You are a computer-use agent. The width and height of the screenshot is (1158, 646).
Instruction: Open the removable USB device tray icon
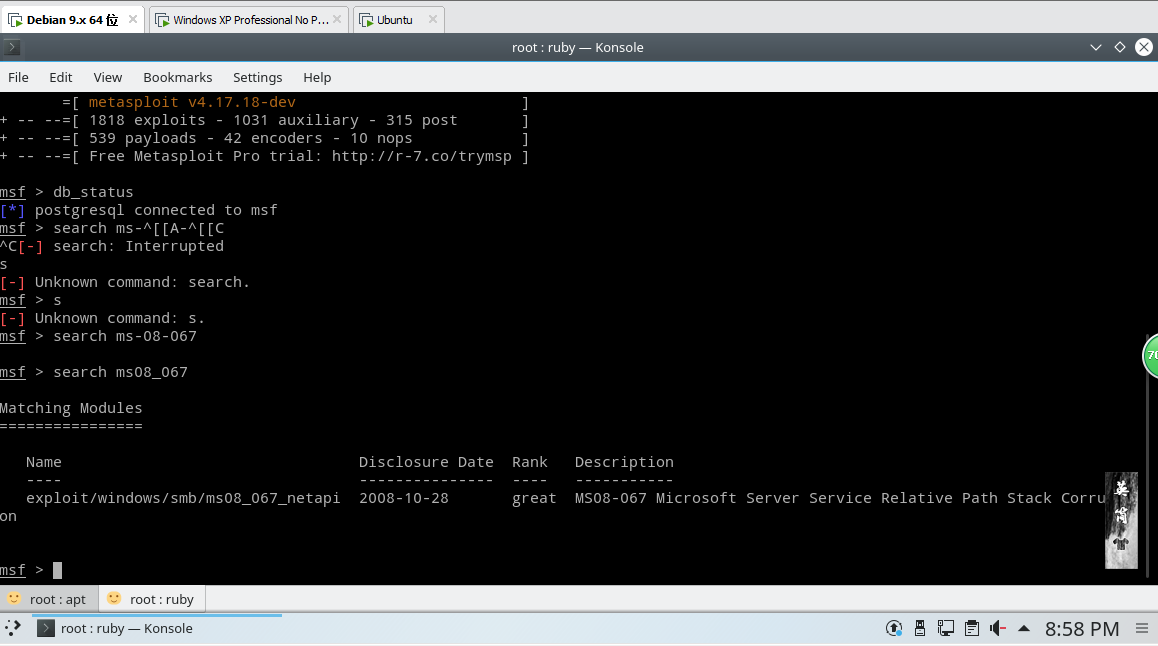coord(919,628)
